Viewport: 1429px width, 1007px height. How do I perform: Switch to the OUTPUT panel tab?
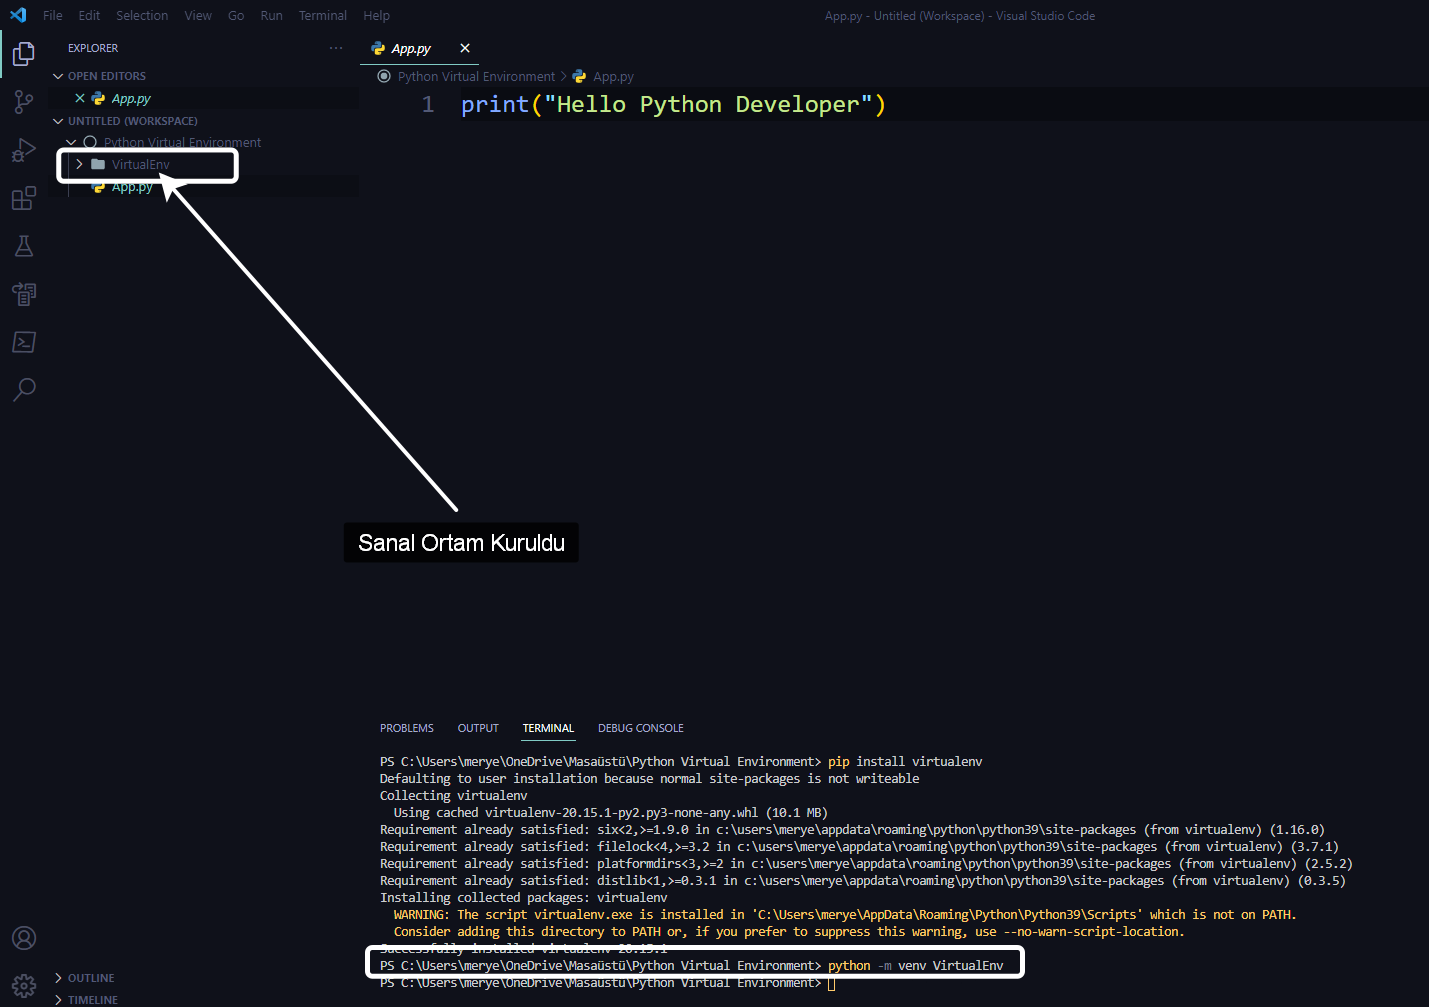pyautogui.click(x=477, y=728)
